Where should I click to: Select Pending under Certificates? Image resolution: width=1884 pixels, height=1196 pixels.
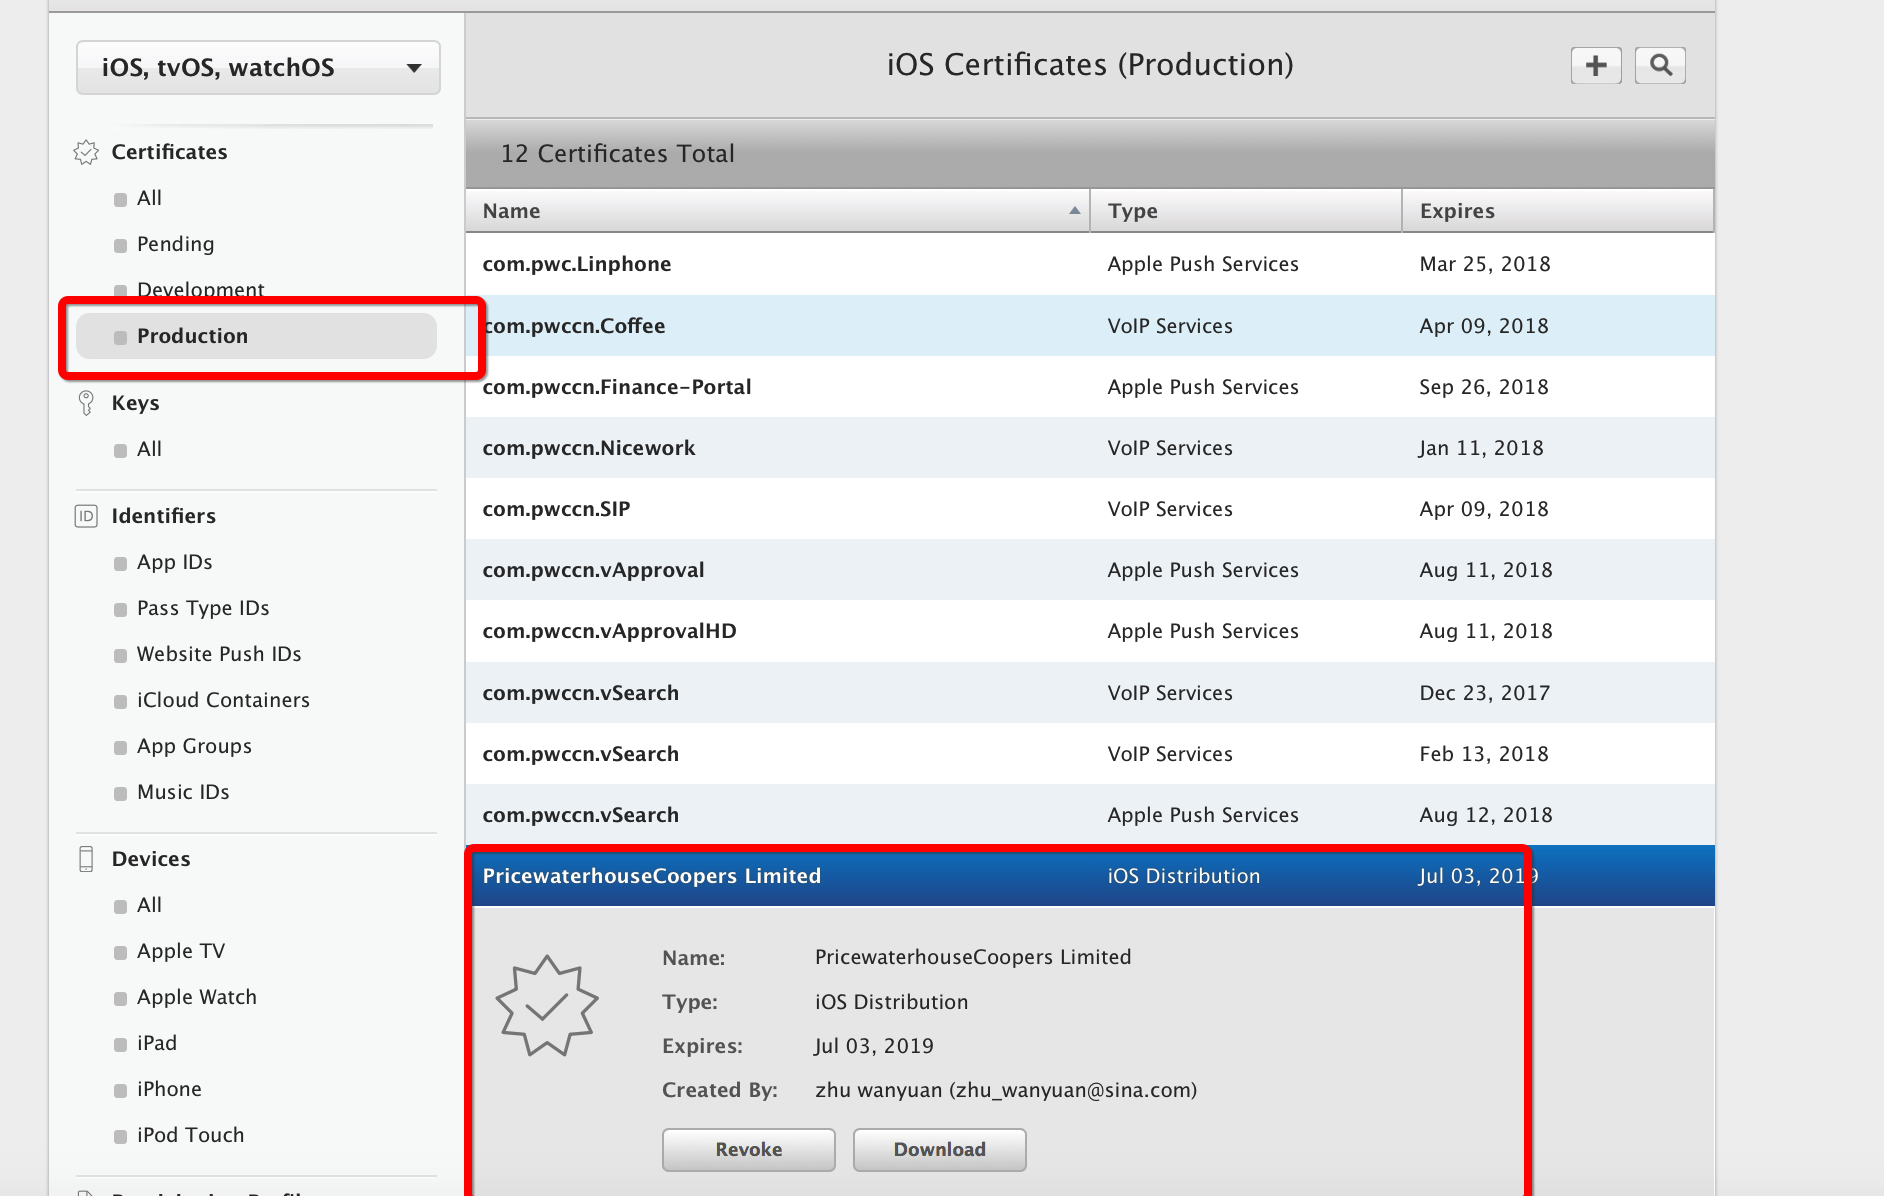tap(175, 244)
